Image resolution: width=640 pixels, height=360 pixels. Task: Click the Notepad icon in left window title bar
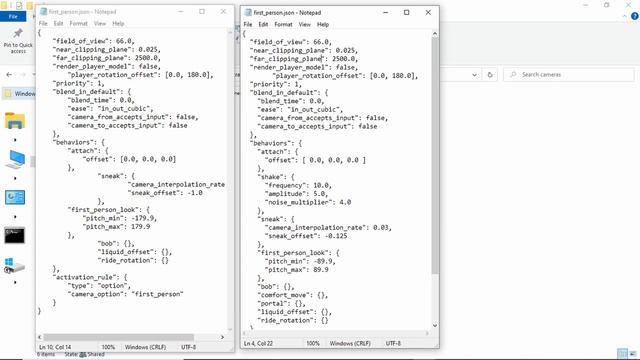[43, 11]
